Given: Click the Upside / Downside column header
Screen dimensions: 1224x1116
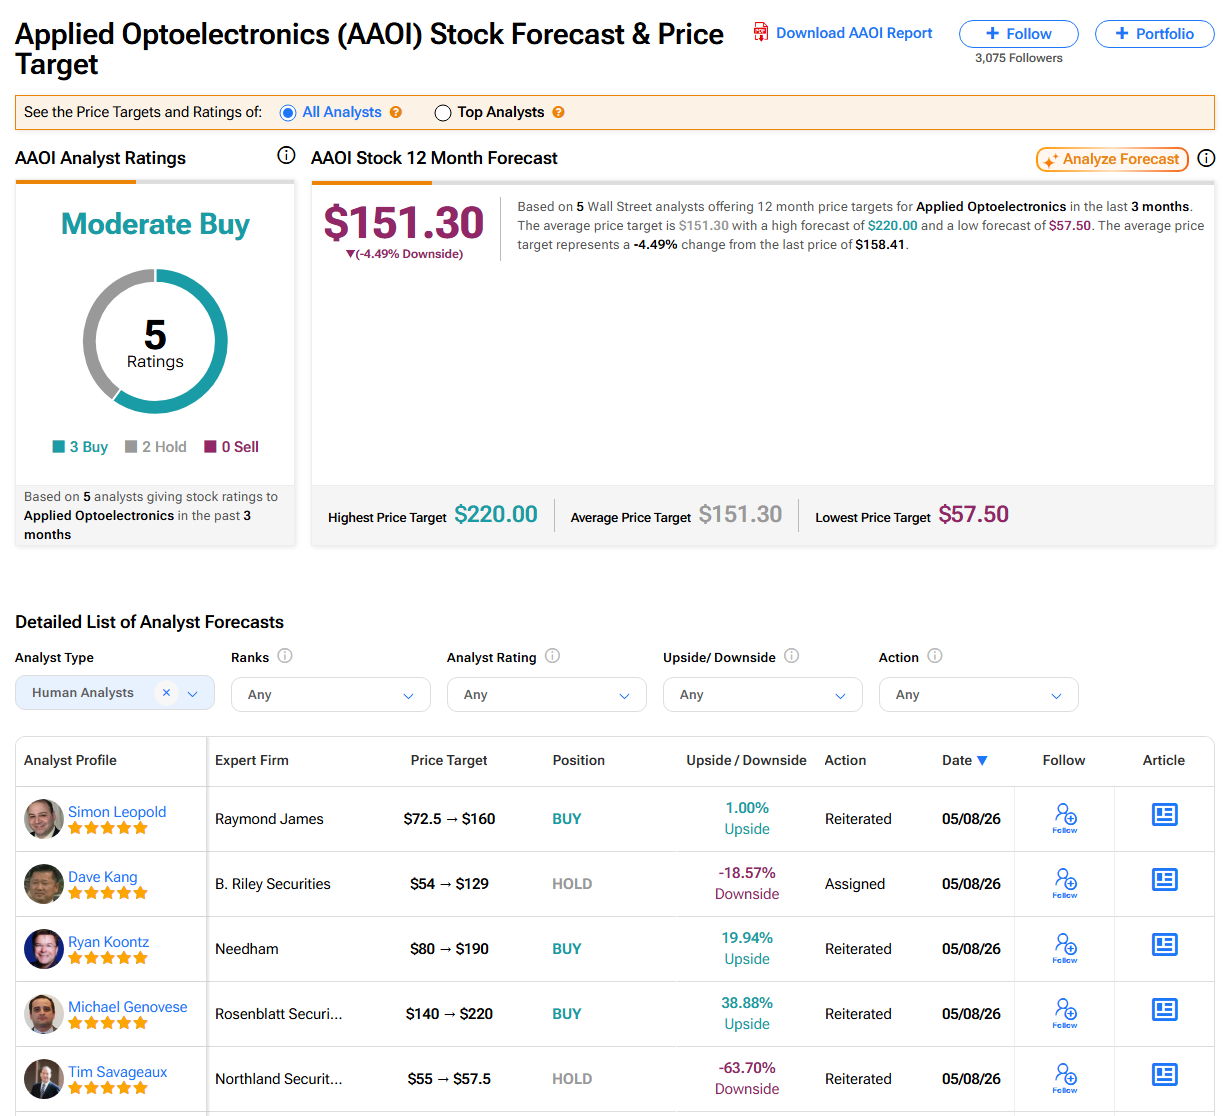Looking at the screenshot, I should (746, 760).
